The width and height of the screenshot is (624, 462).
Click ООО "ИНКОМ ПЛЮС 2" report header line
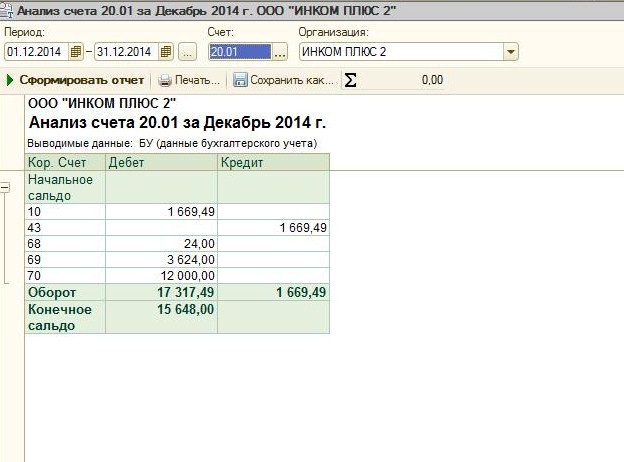point(102,103)
